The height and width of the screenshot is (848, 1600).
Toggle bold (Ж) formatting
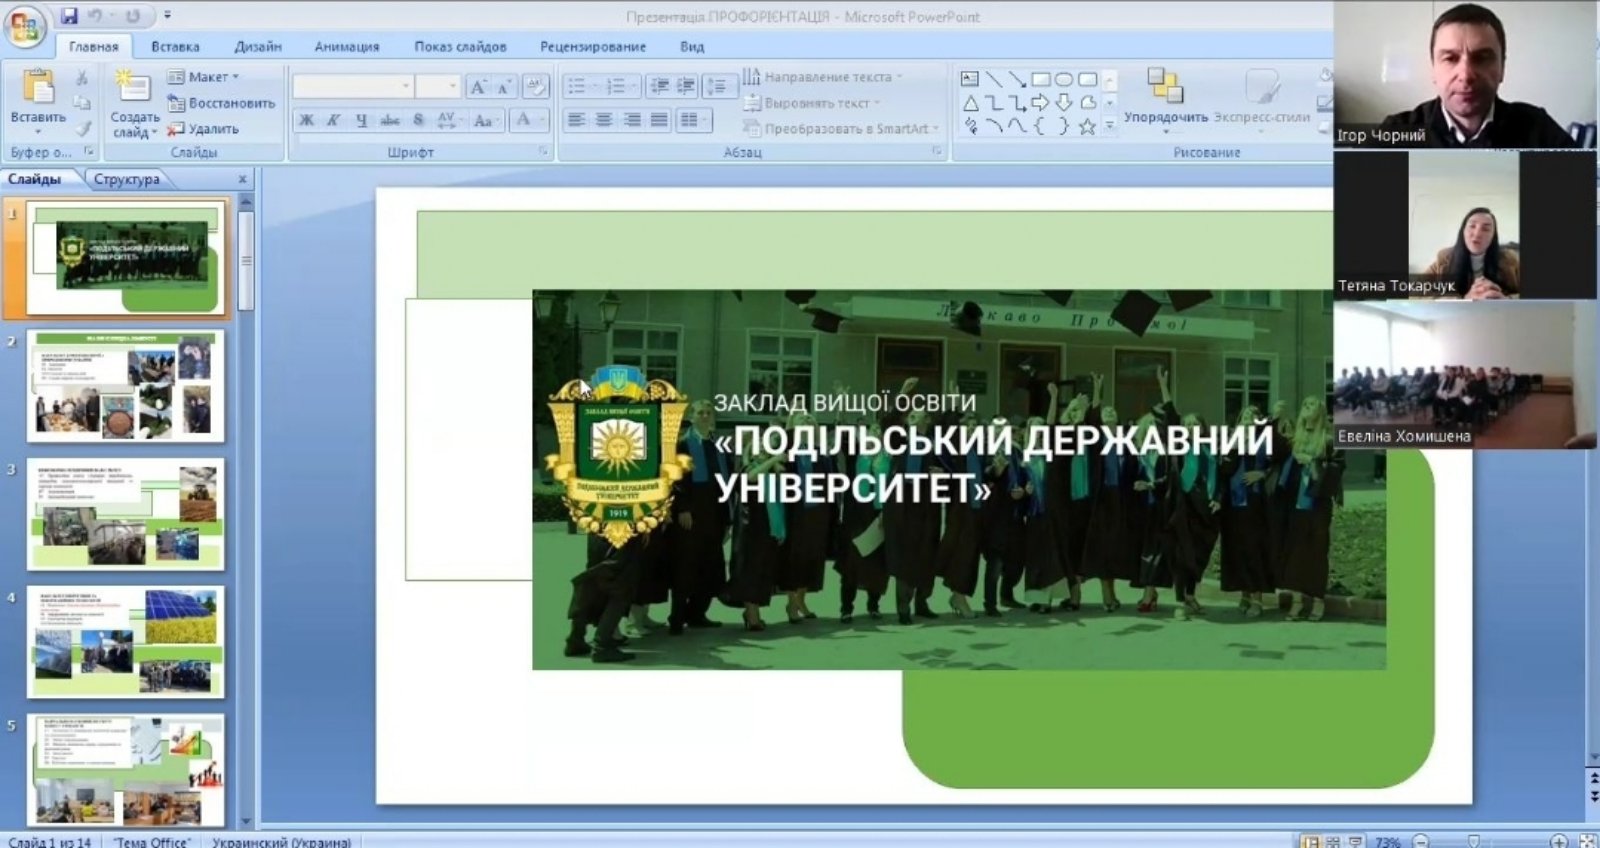click(307, 120)
